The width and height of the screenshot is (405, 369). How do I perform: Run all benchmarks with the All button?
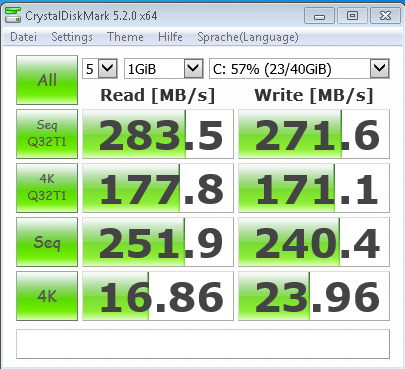tap(47, 80)
